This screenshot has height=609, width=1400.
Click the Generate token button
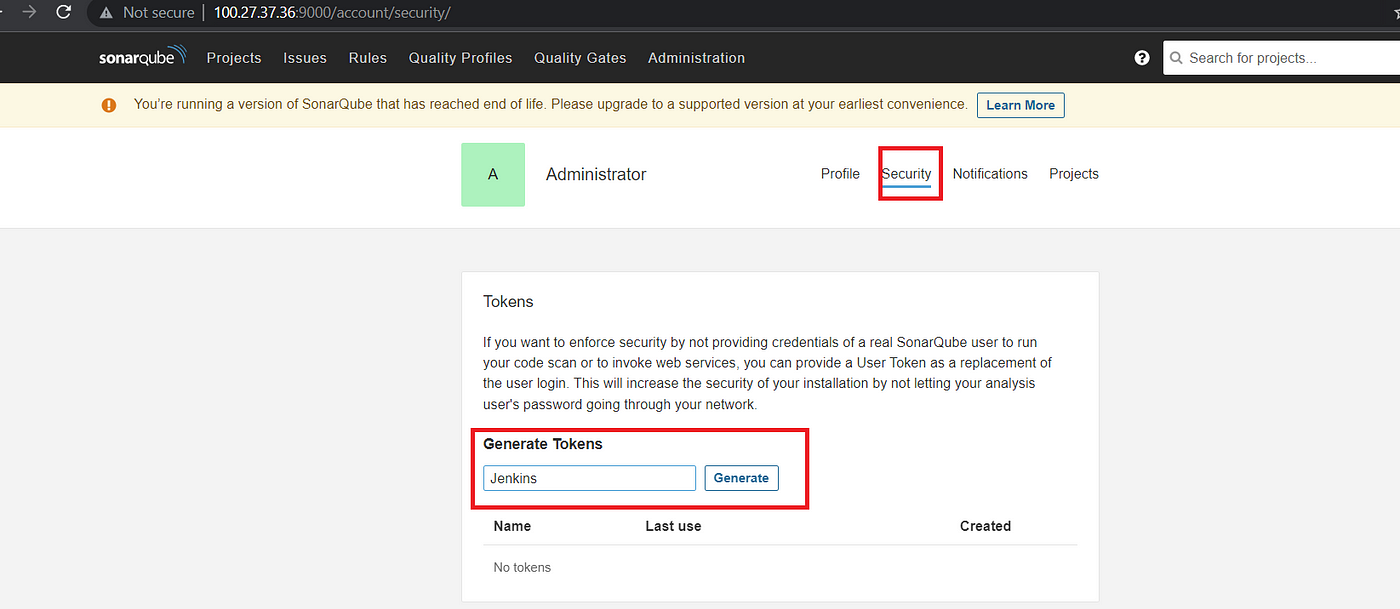click(741, 478)
